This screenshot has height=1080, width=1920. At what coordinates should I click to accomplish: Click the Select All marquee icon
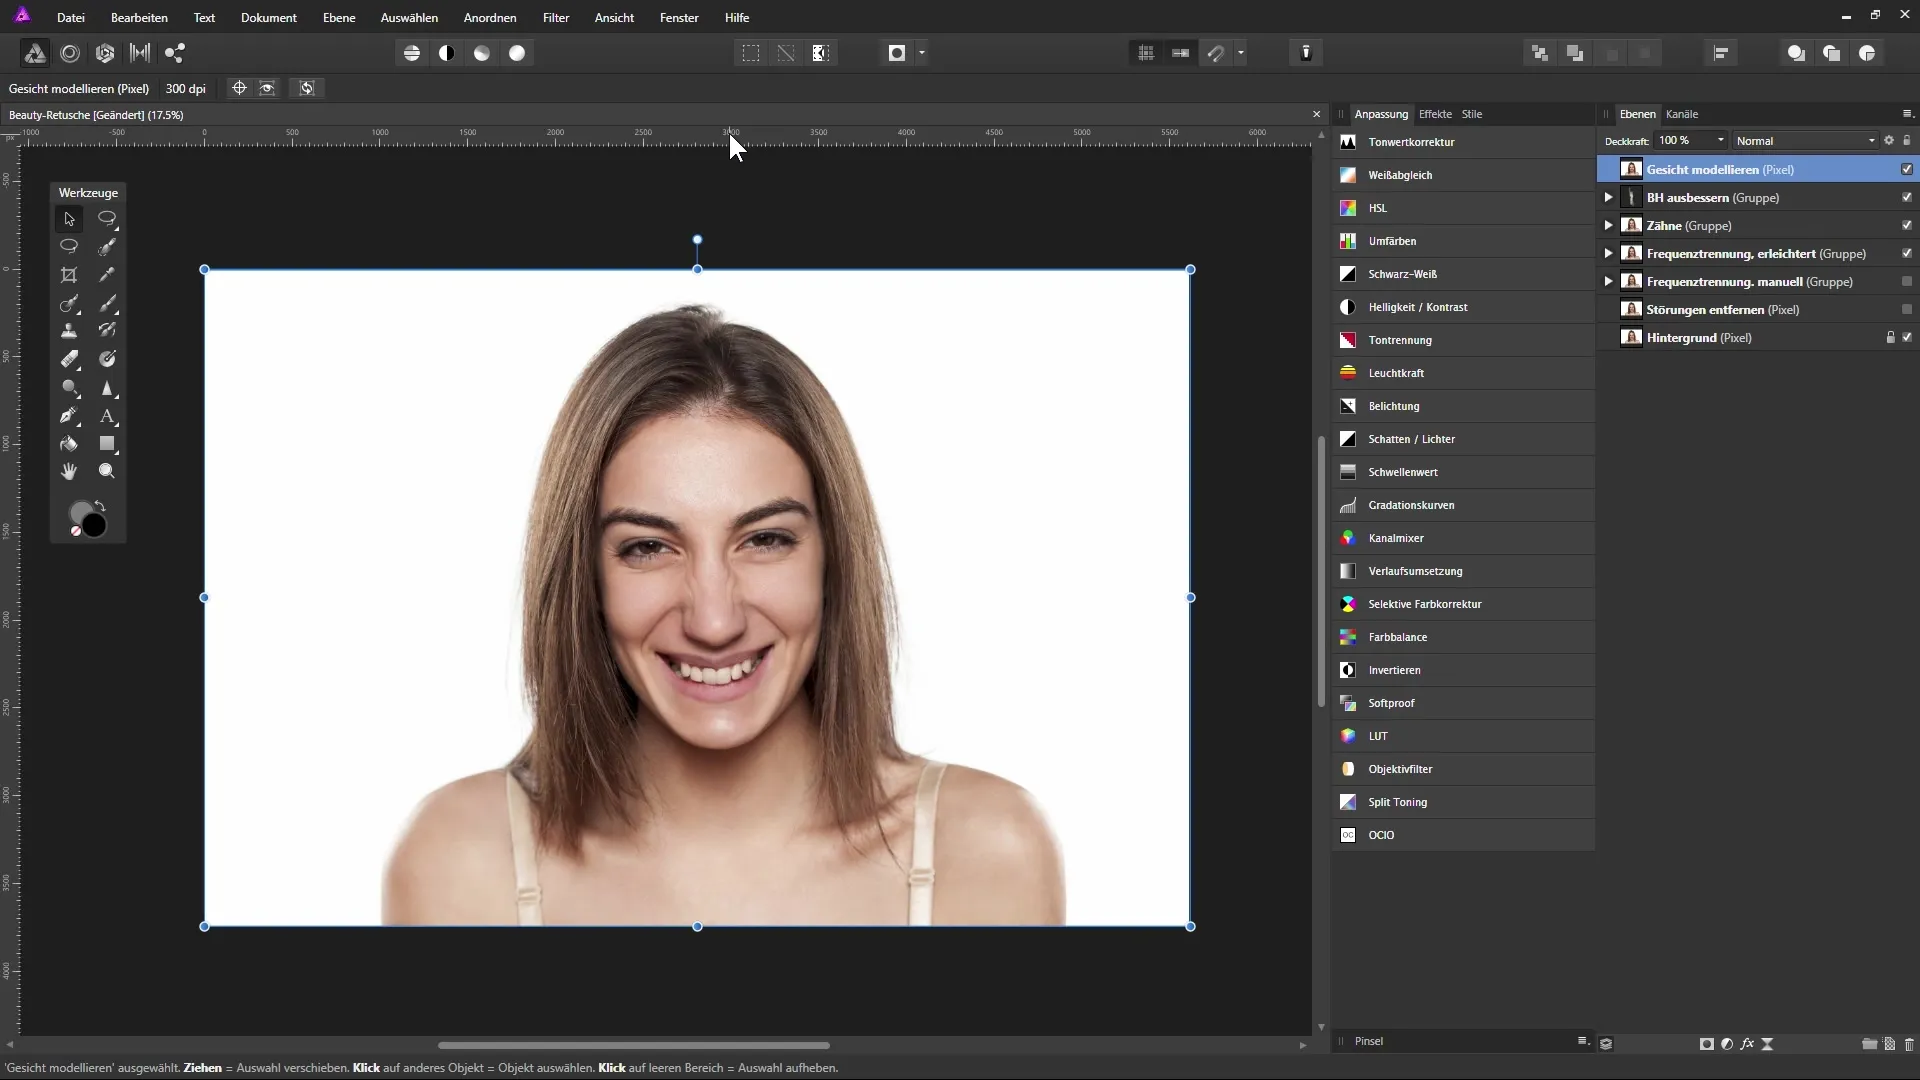tap(751, 53)
